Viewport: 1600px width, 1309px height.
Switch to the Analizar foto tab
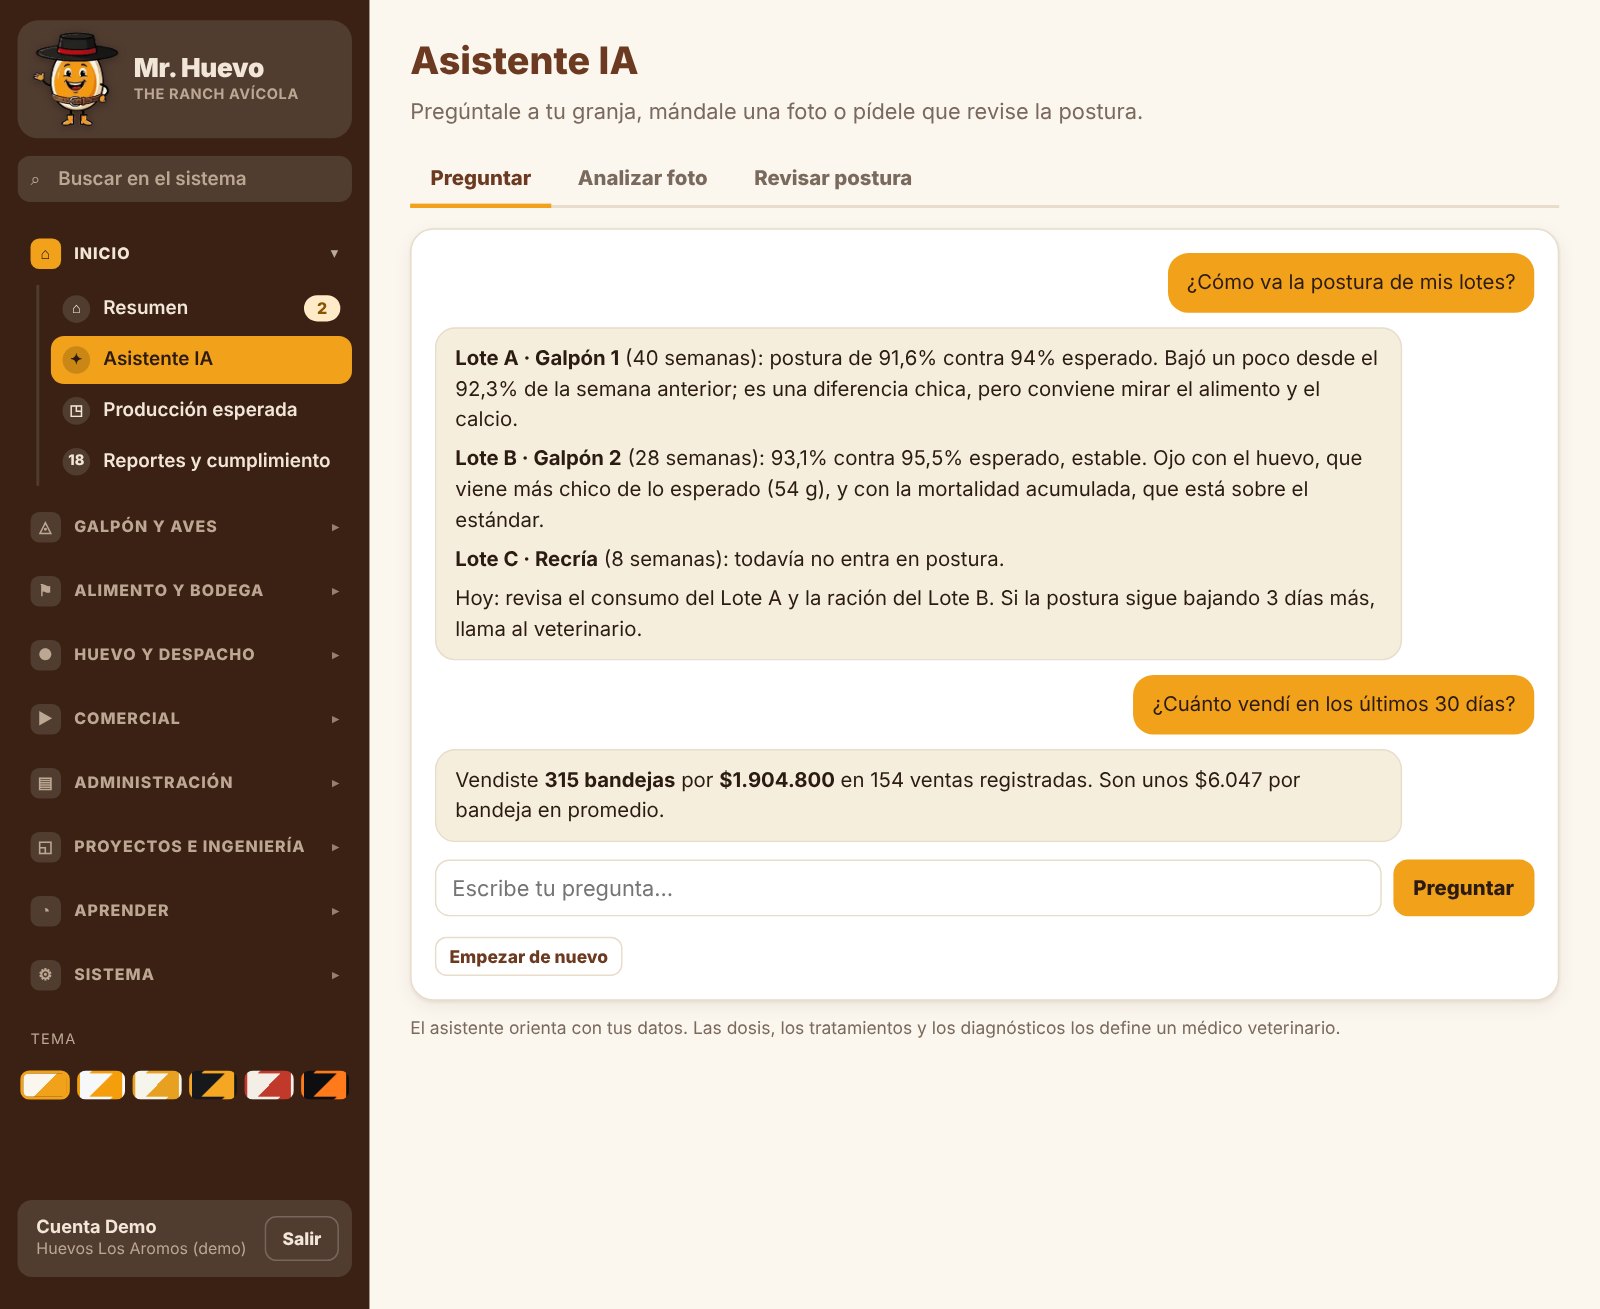[642, 179]
